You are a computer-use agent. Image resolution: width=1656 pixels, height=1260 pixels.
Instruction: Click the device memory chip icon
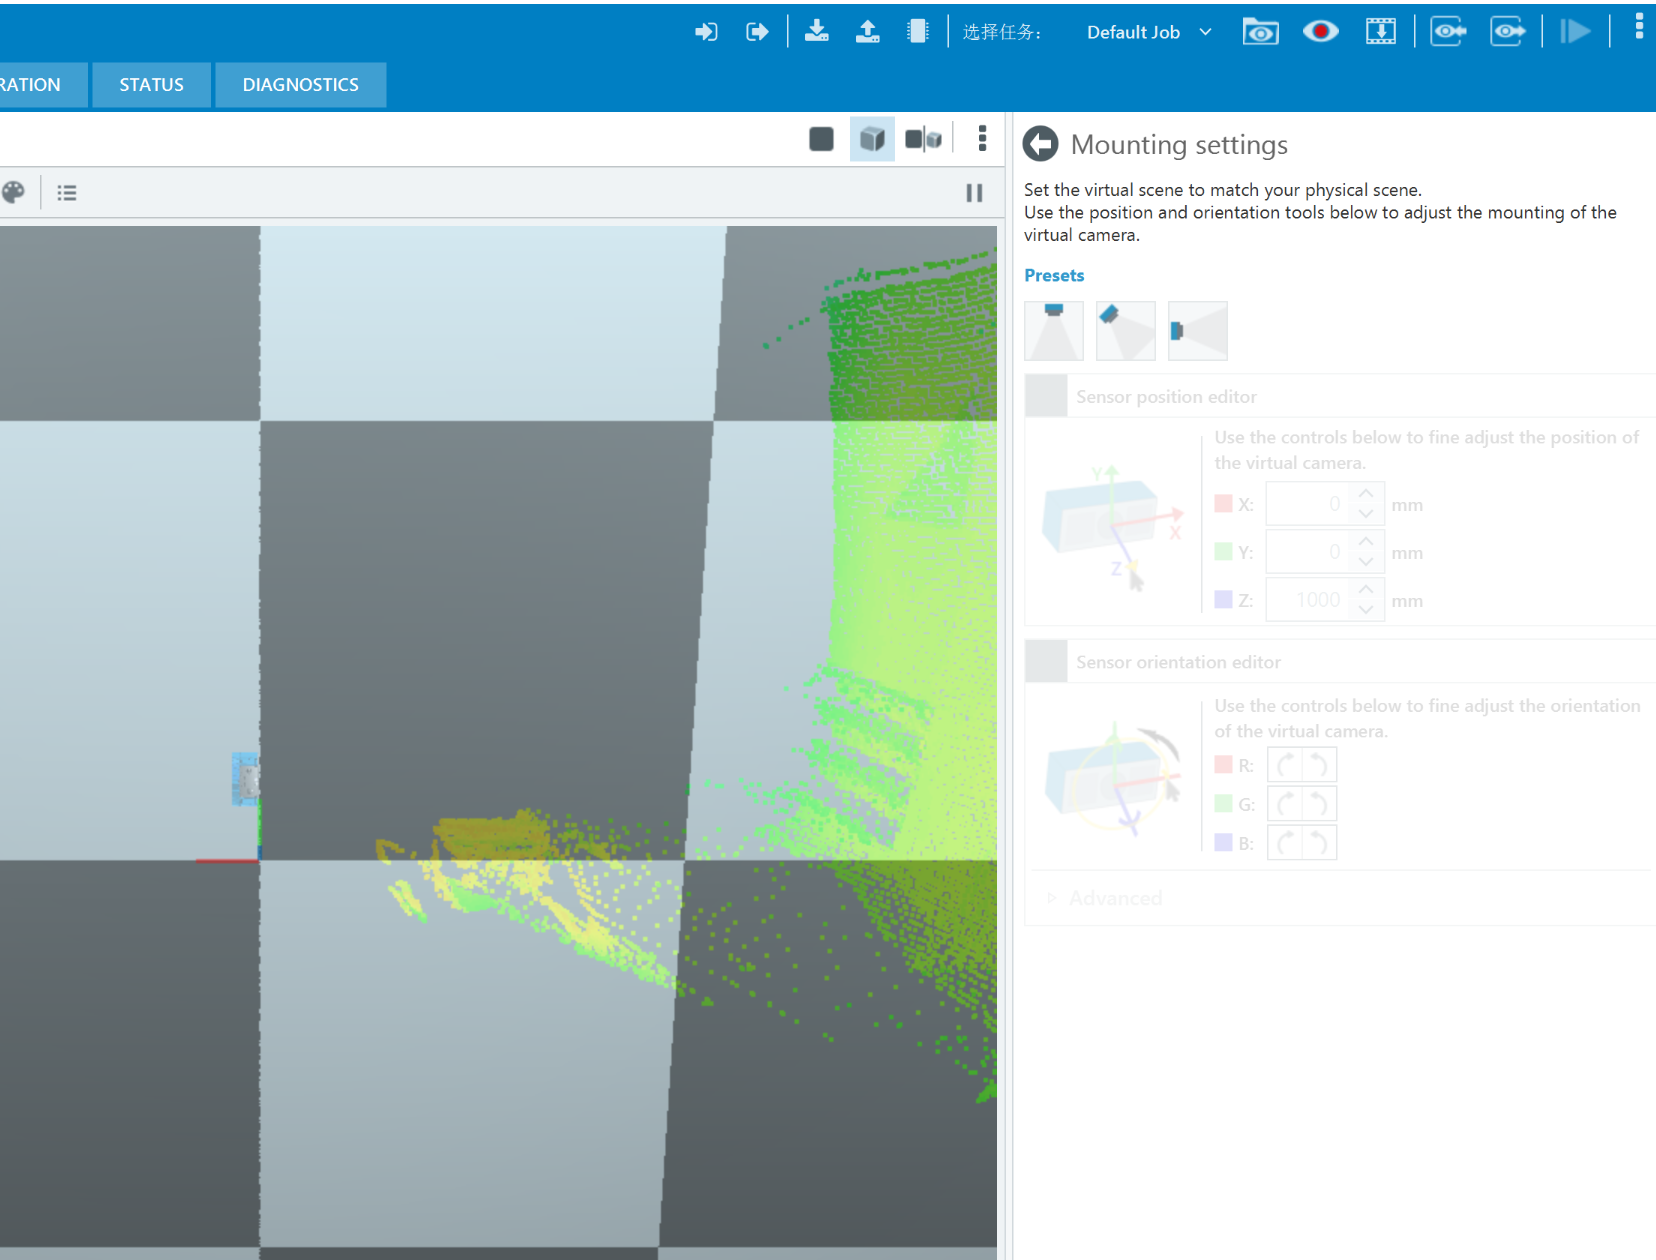tap(917, 31)
